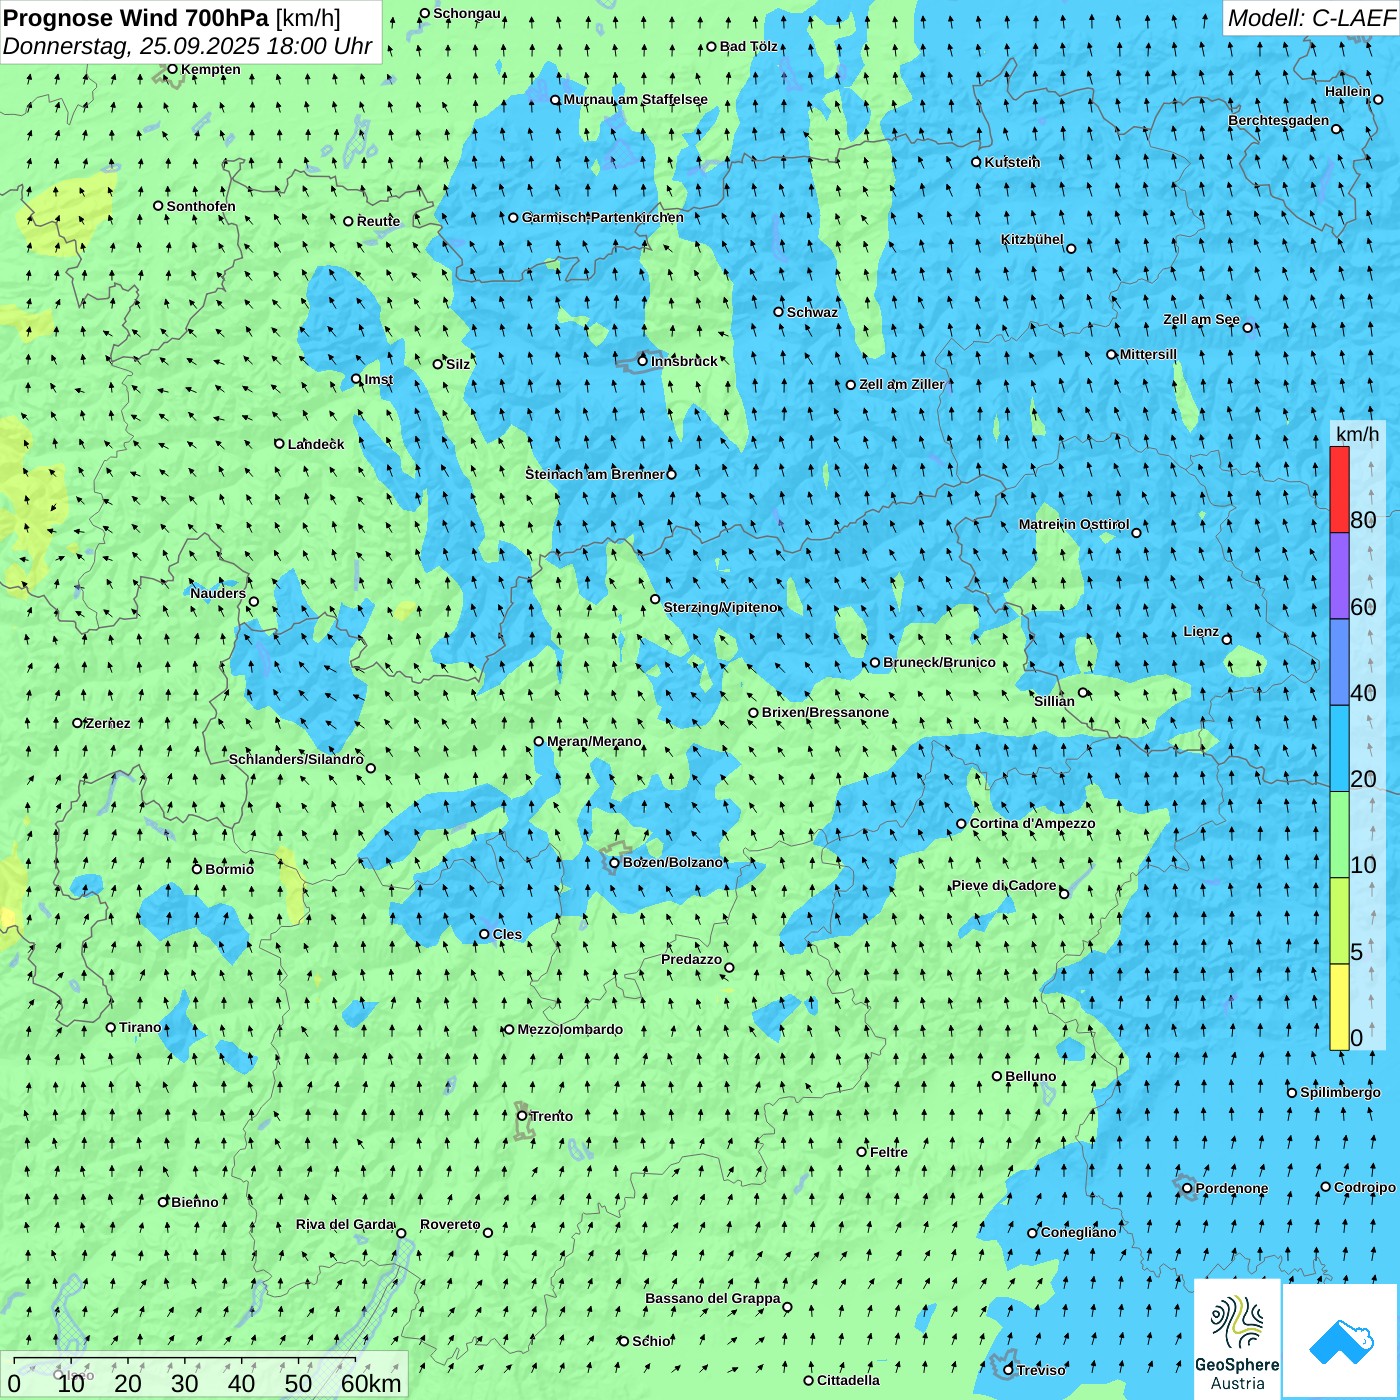Image resolution: width=1400 pixels, height=1400 pixels.
Task: Click the Murnau am Staffelsee label
Action: (x=635, y=99)
